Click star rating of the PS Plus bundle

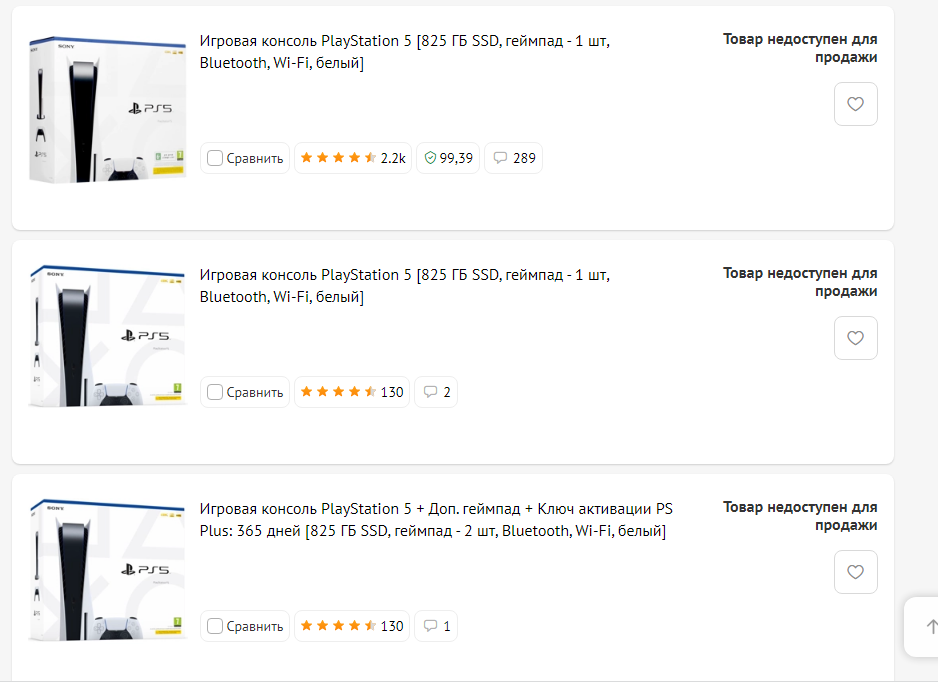(352, 626)
